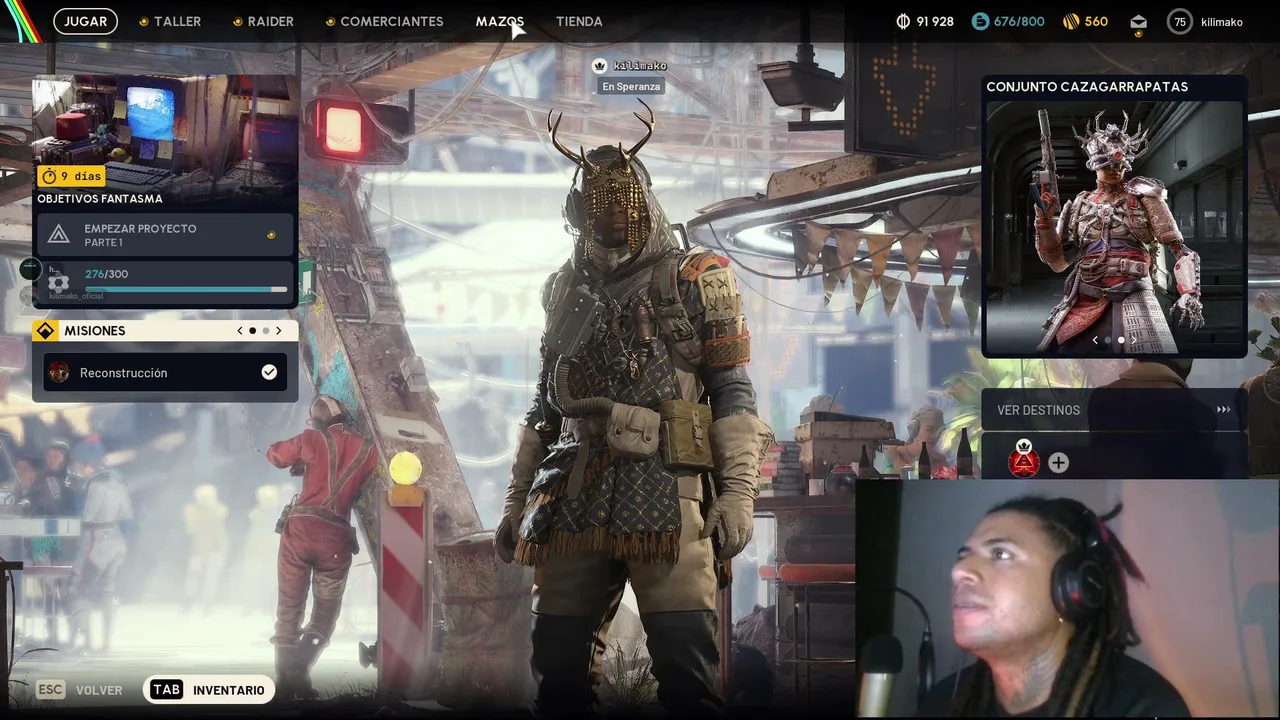1280x720 pixels.
Task: Switch to the Tienda tab
Action: pos(579,21)
